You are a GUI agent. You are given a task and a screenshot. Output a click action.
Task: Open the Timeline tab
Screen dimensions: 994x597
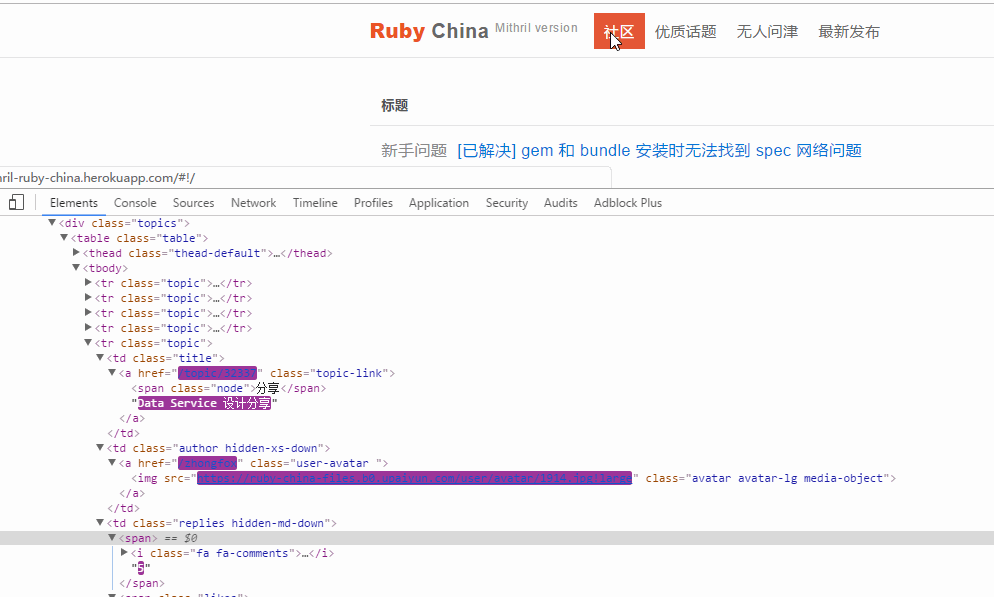click(x=315, y=203)
